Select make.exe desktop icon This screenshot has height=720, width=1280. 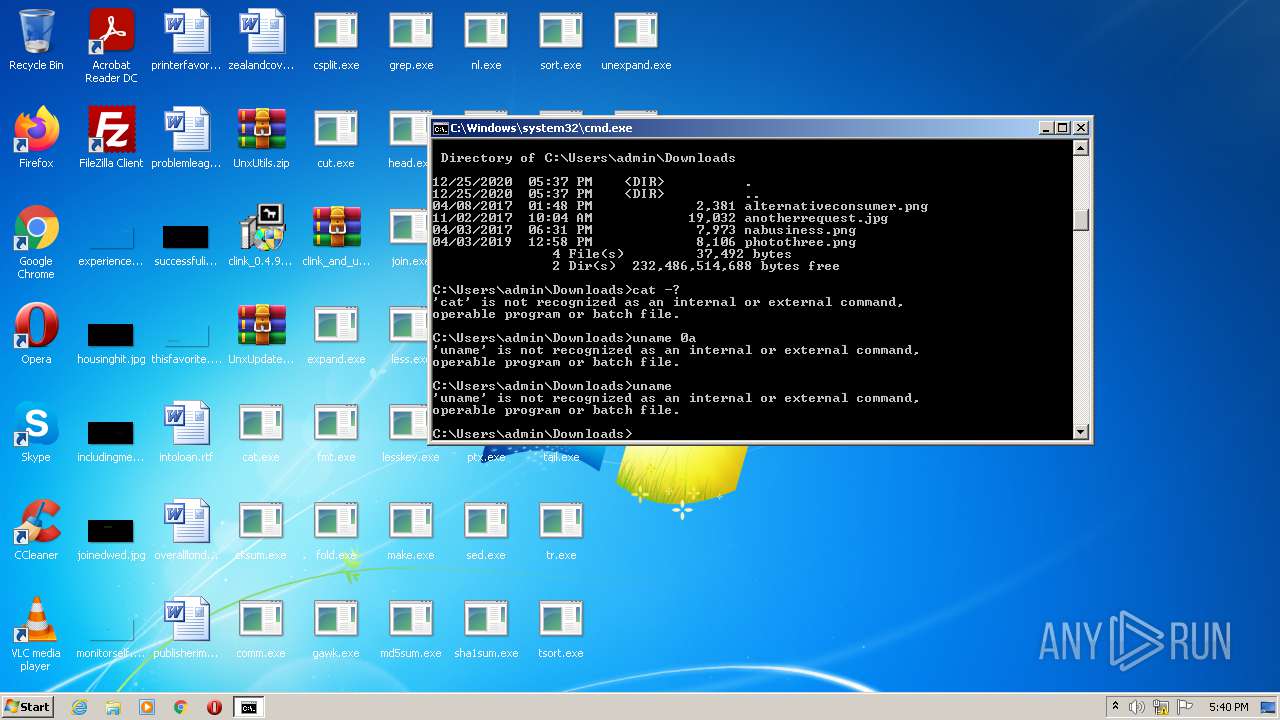click(411, 530)
